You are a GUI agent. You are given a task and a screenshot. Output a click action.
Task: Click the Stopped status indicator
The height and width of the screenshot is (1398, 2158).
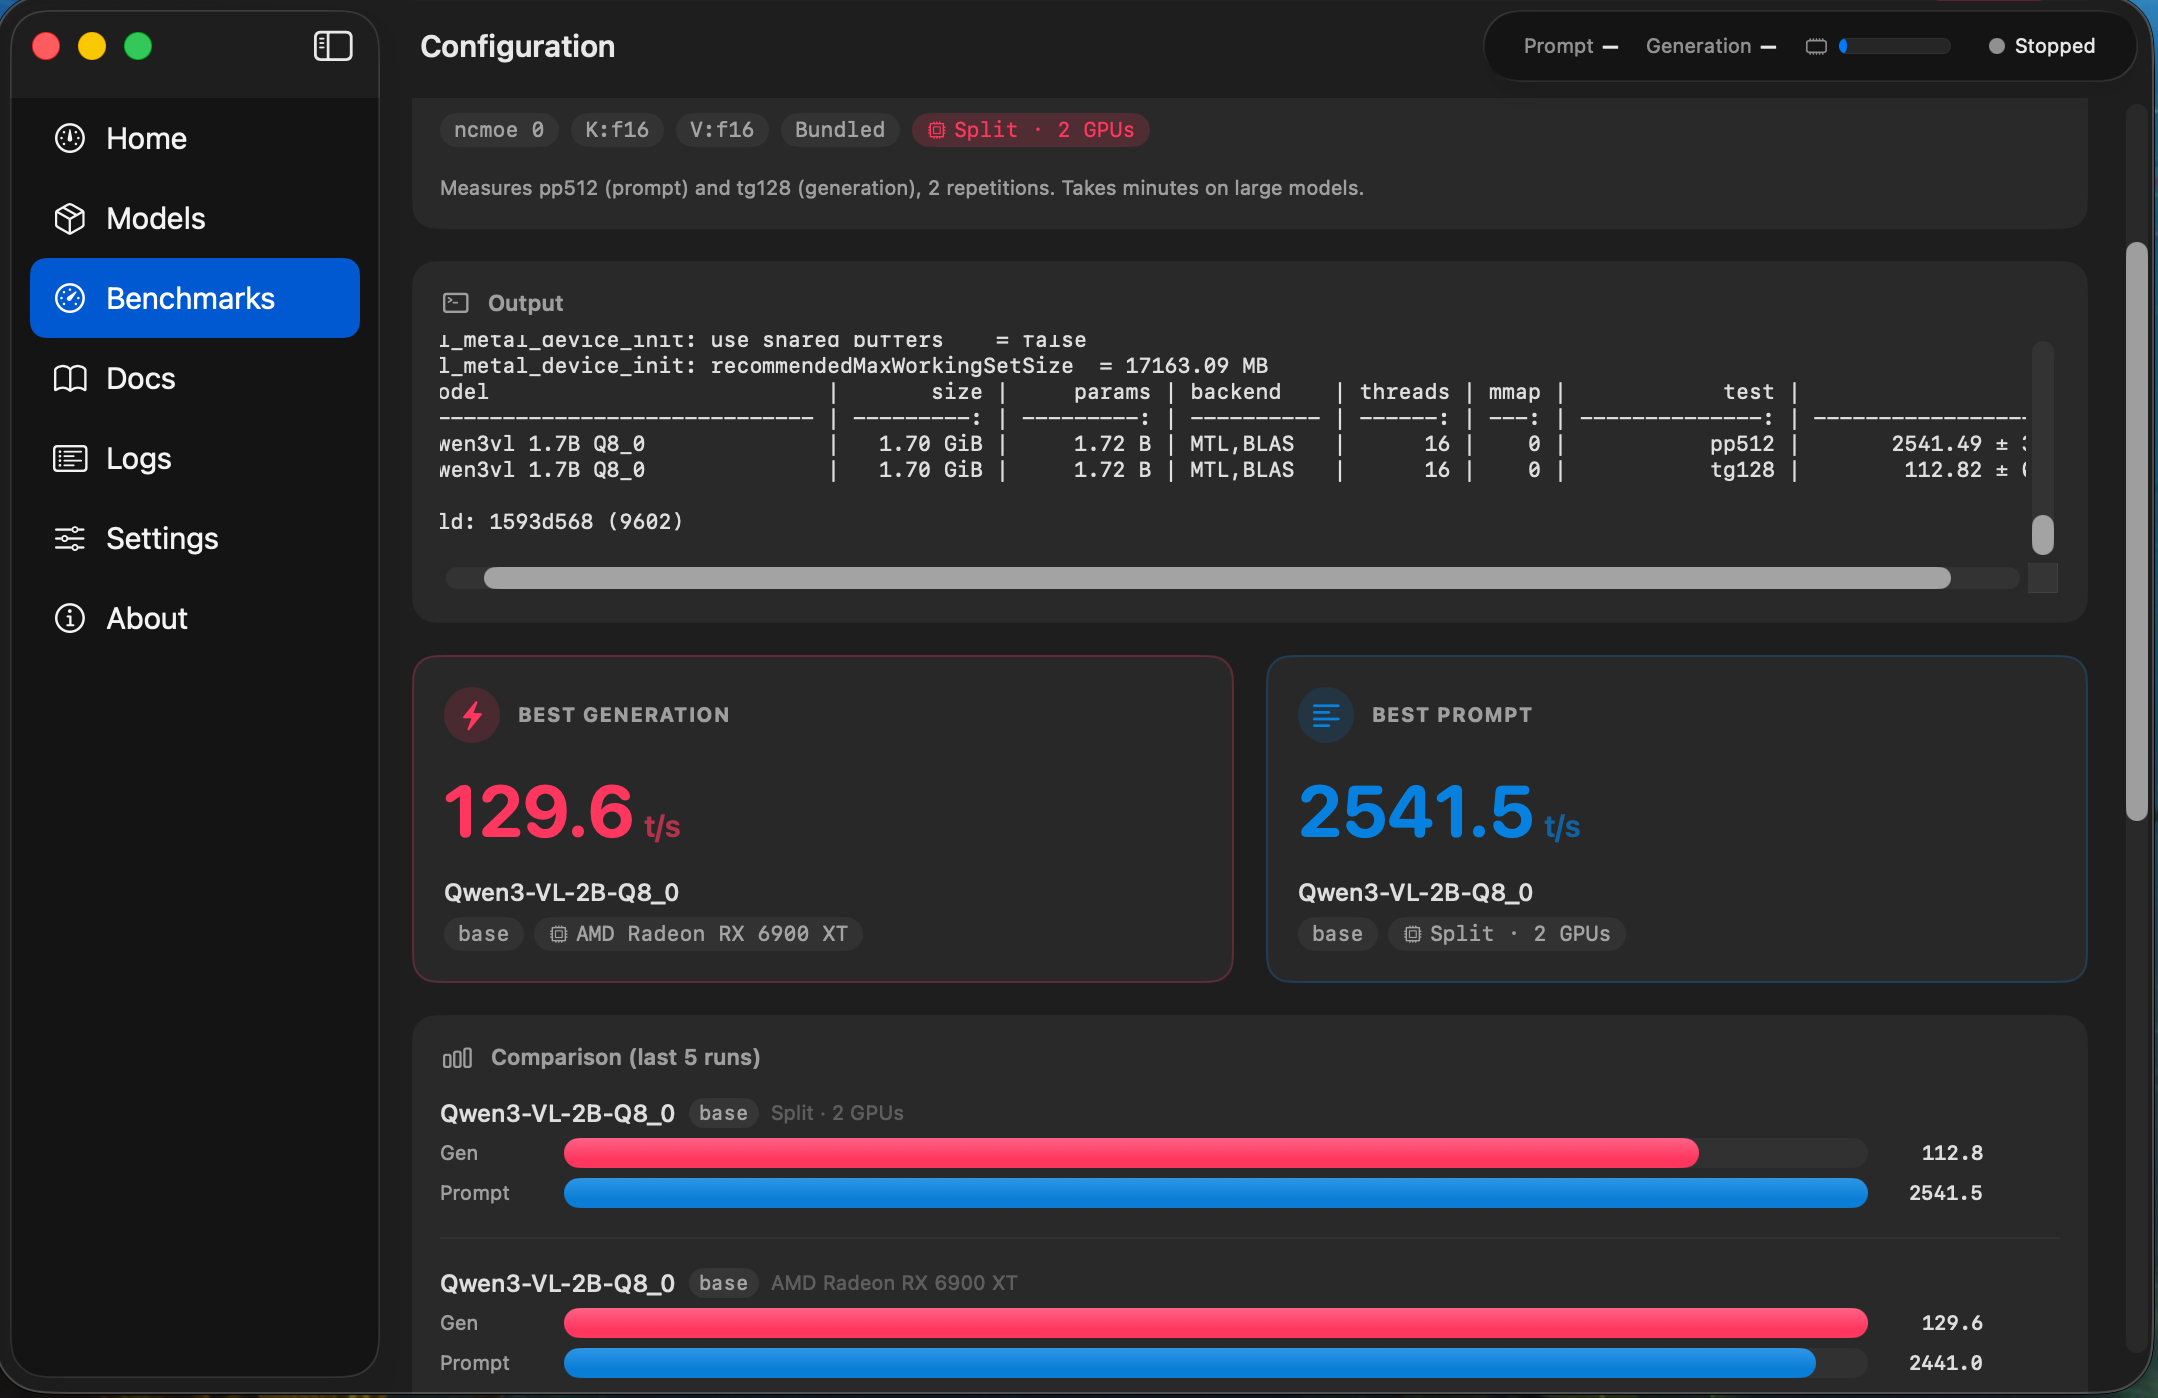(2042, 46)
